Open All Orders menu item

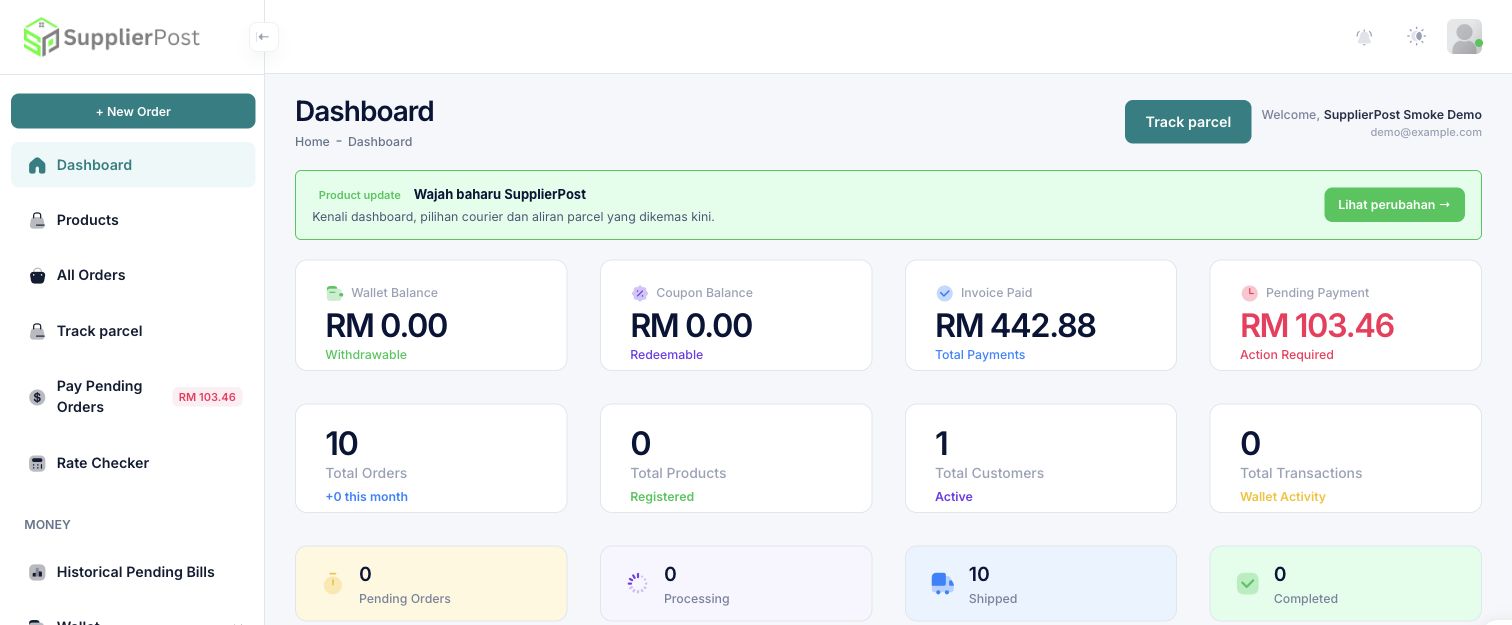coord(133,275)
